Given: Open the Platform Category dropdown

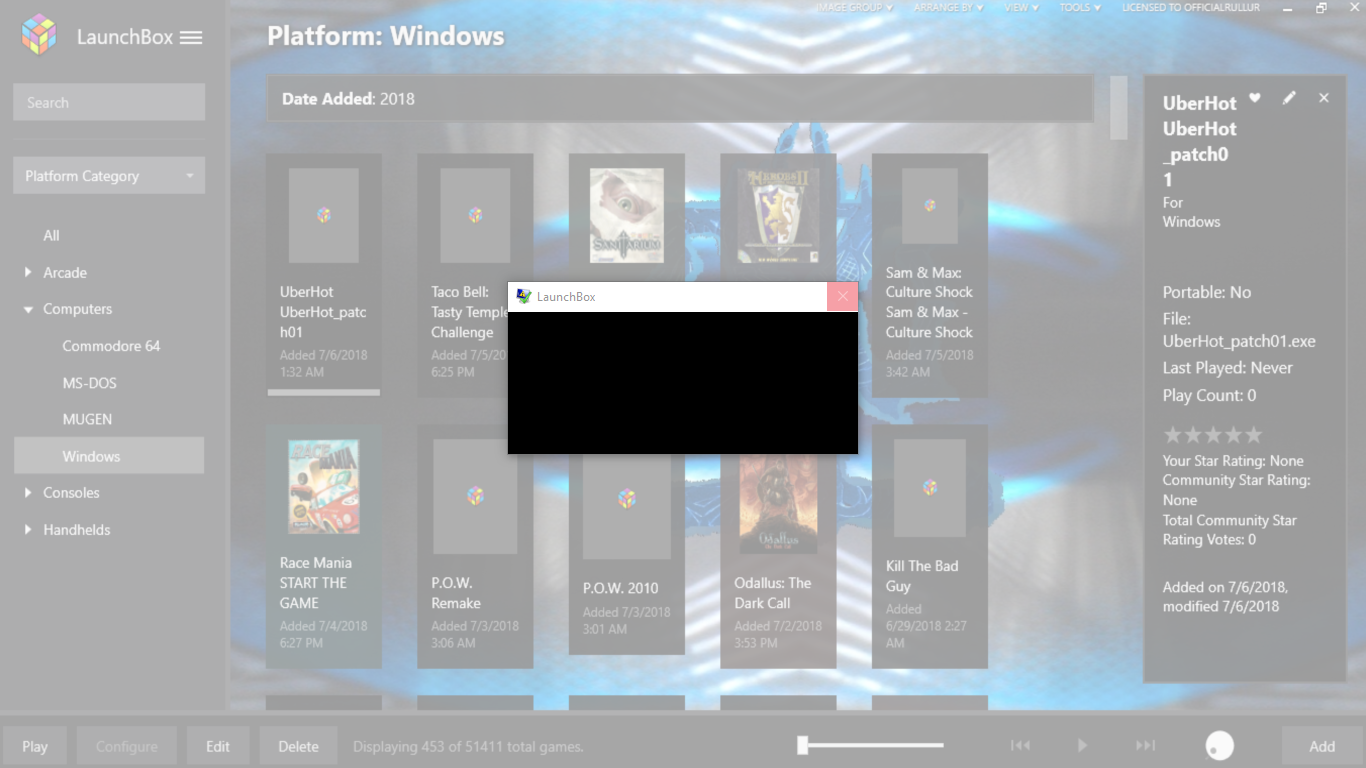Looking at the screenshot, I should tap(109, 176).
